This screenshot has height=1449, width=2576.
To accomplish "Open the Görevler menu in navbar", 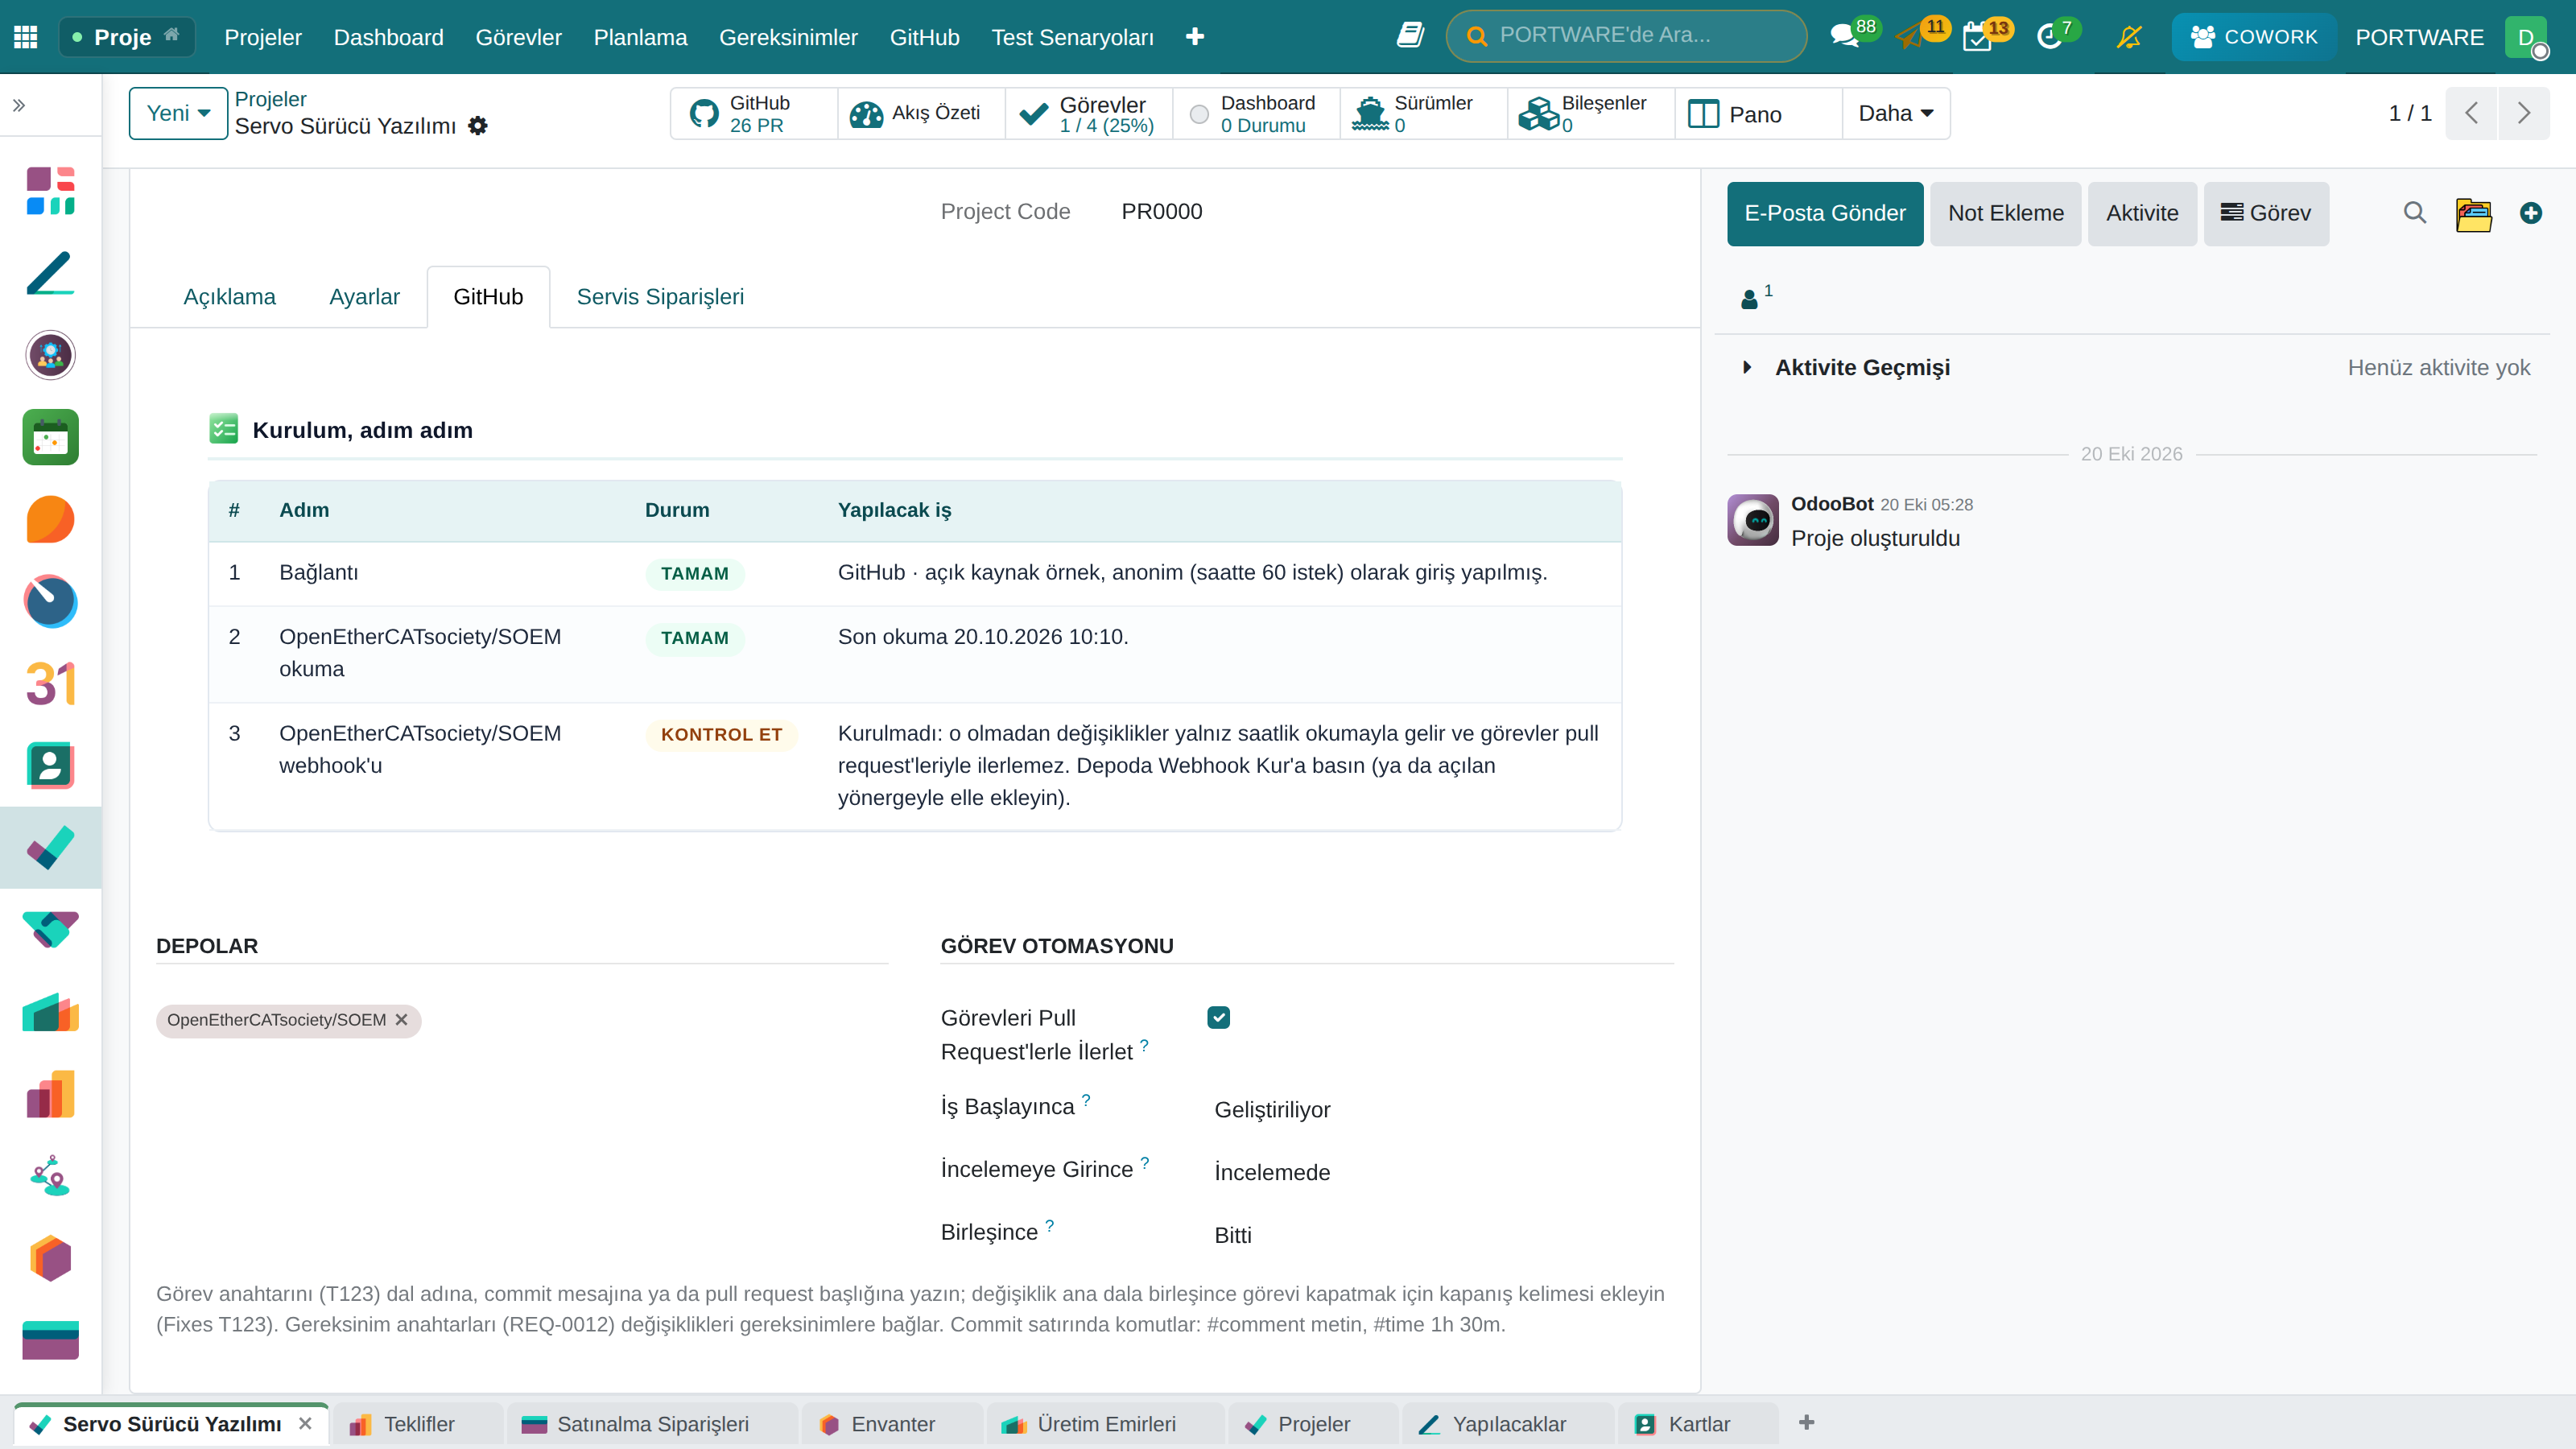I will (518, 37).
